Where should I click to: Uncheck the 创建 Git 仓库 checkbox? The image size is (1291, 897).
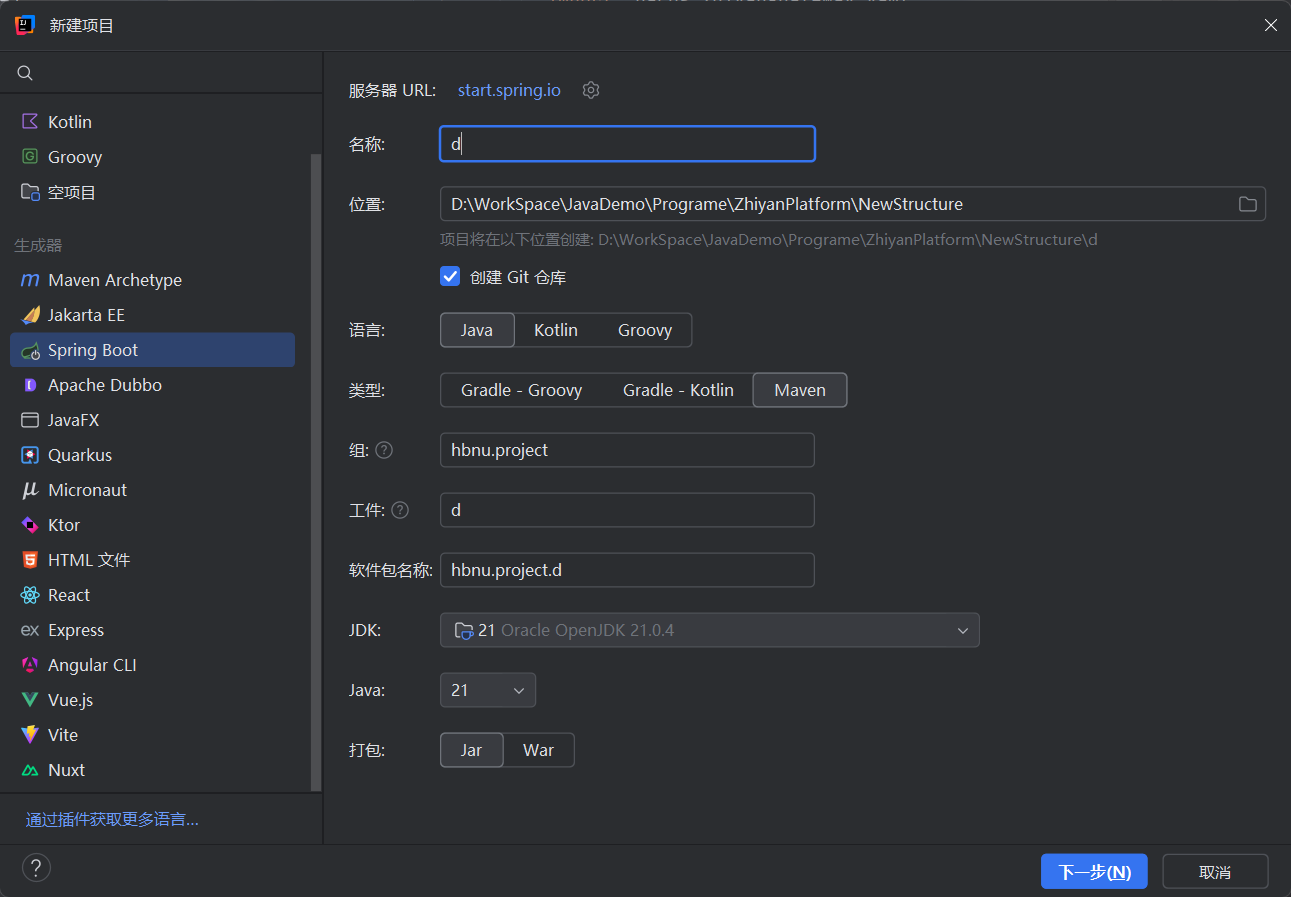[450, 277]
